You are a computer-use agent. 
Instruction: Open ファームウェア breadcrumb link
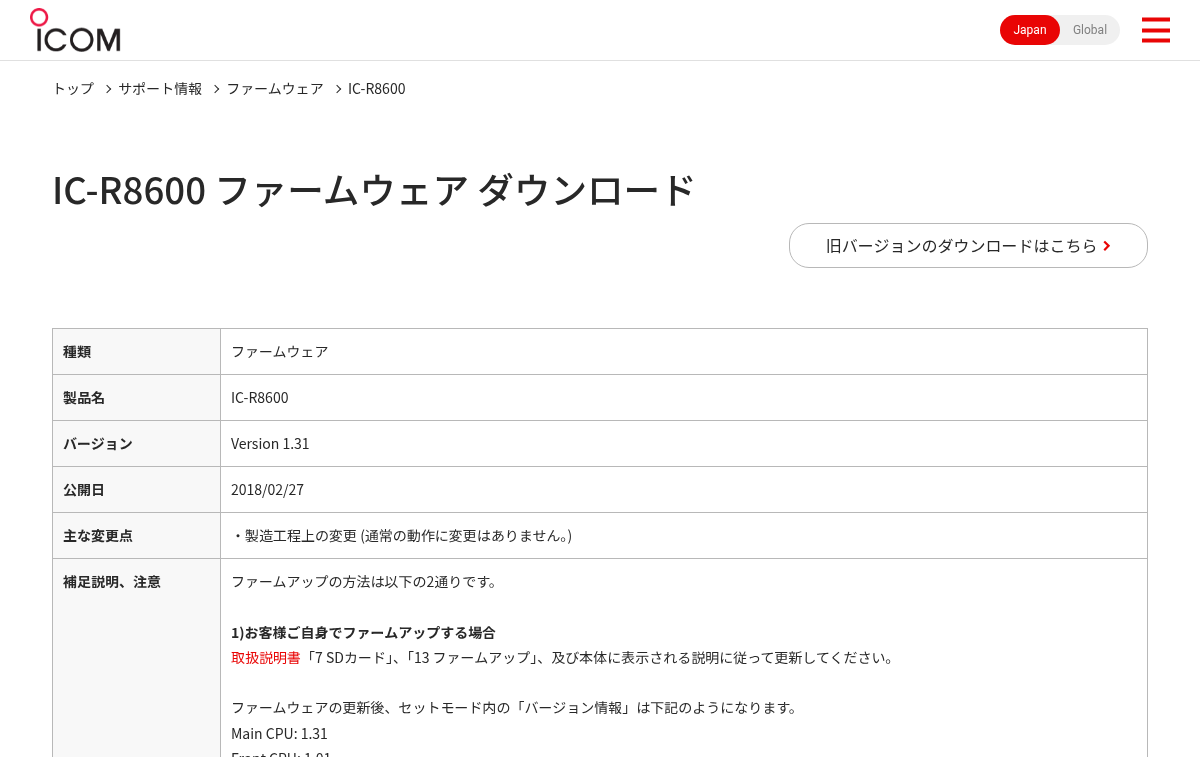point(275,89)
